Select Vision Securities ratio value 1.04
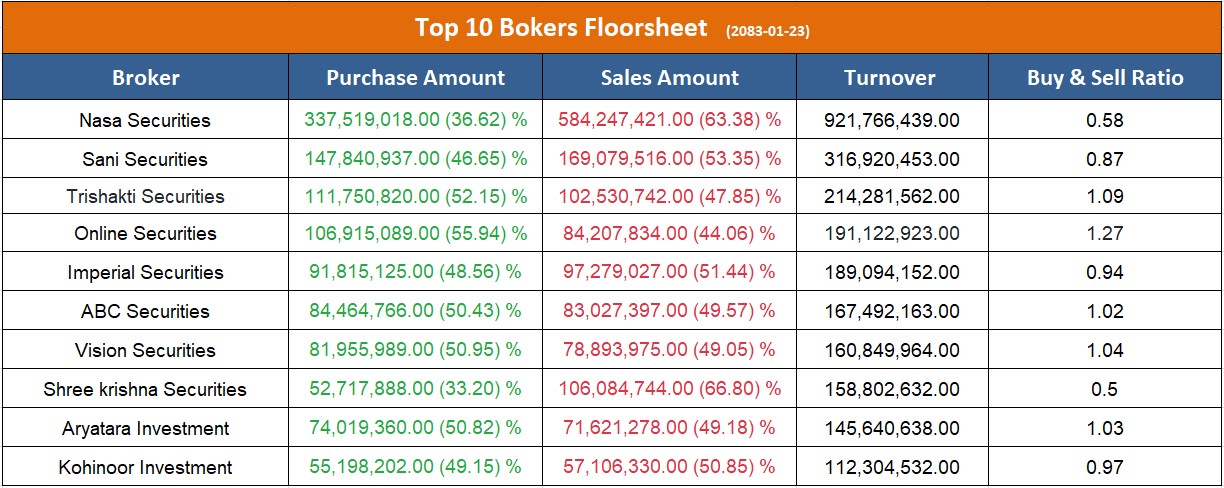The width and height of the screenshot is (1224, 488). pos(1105,350)
